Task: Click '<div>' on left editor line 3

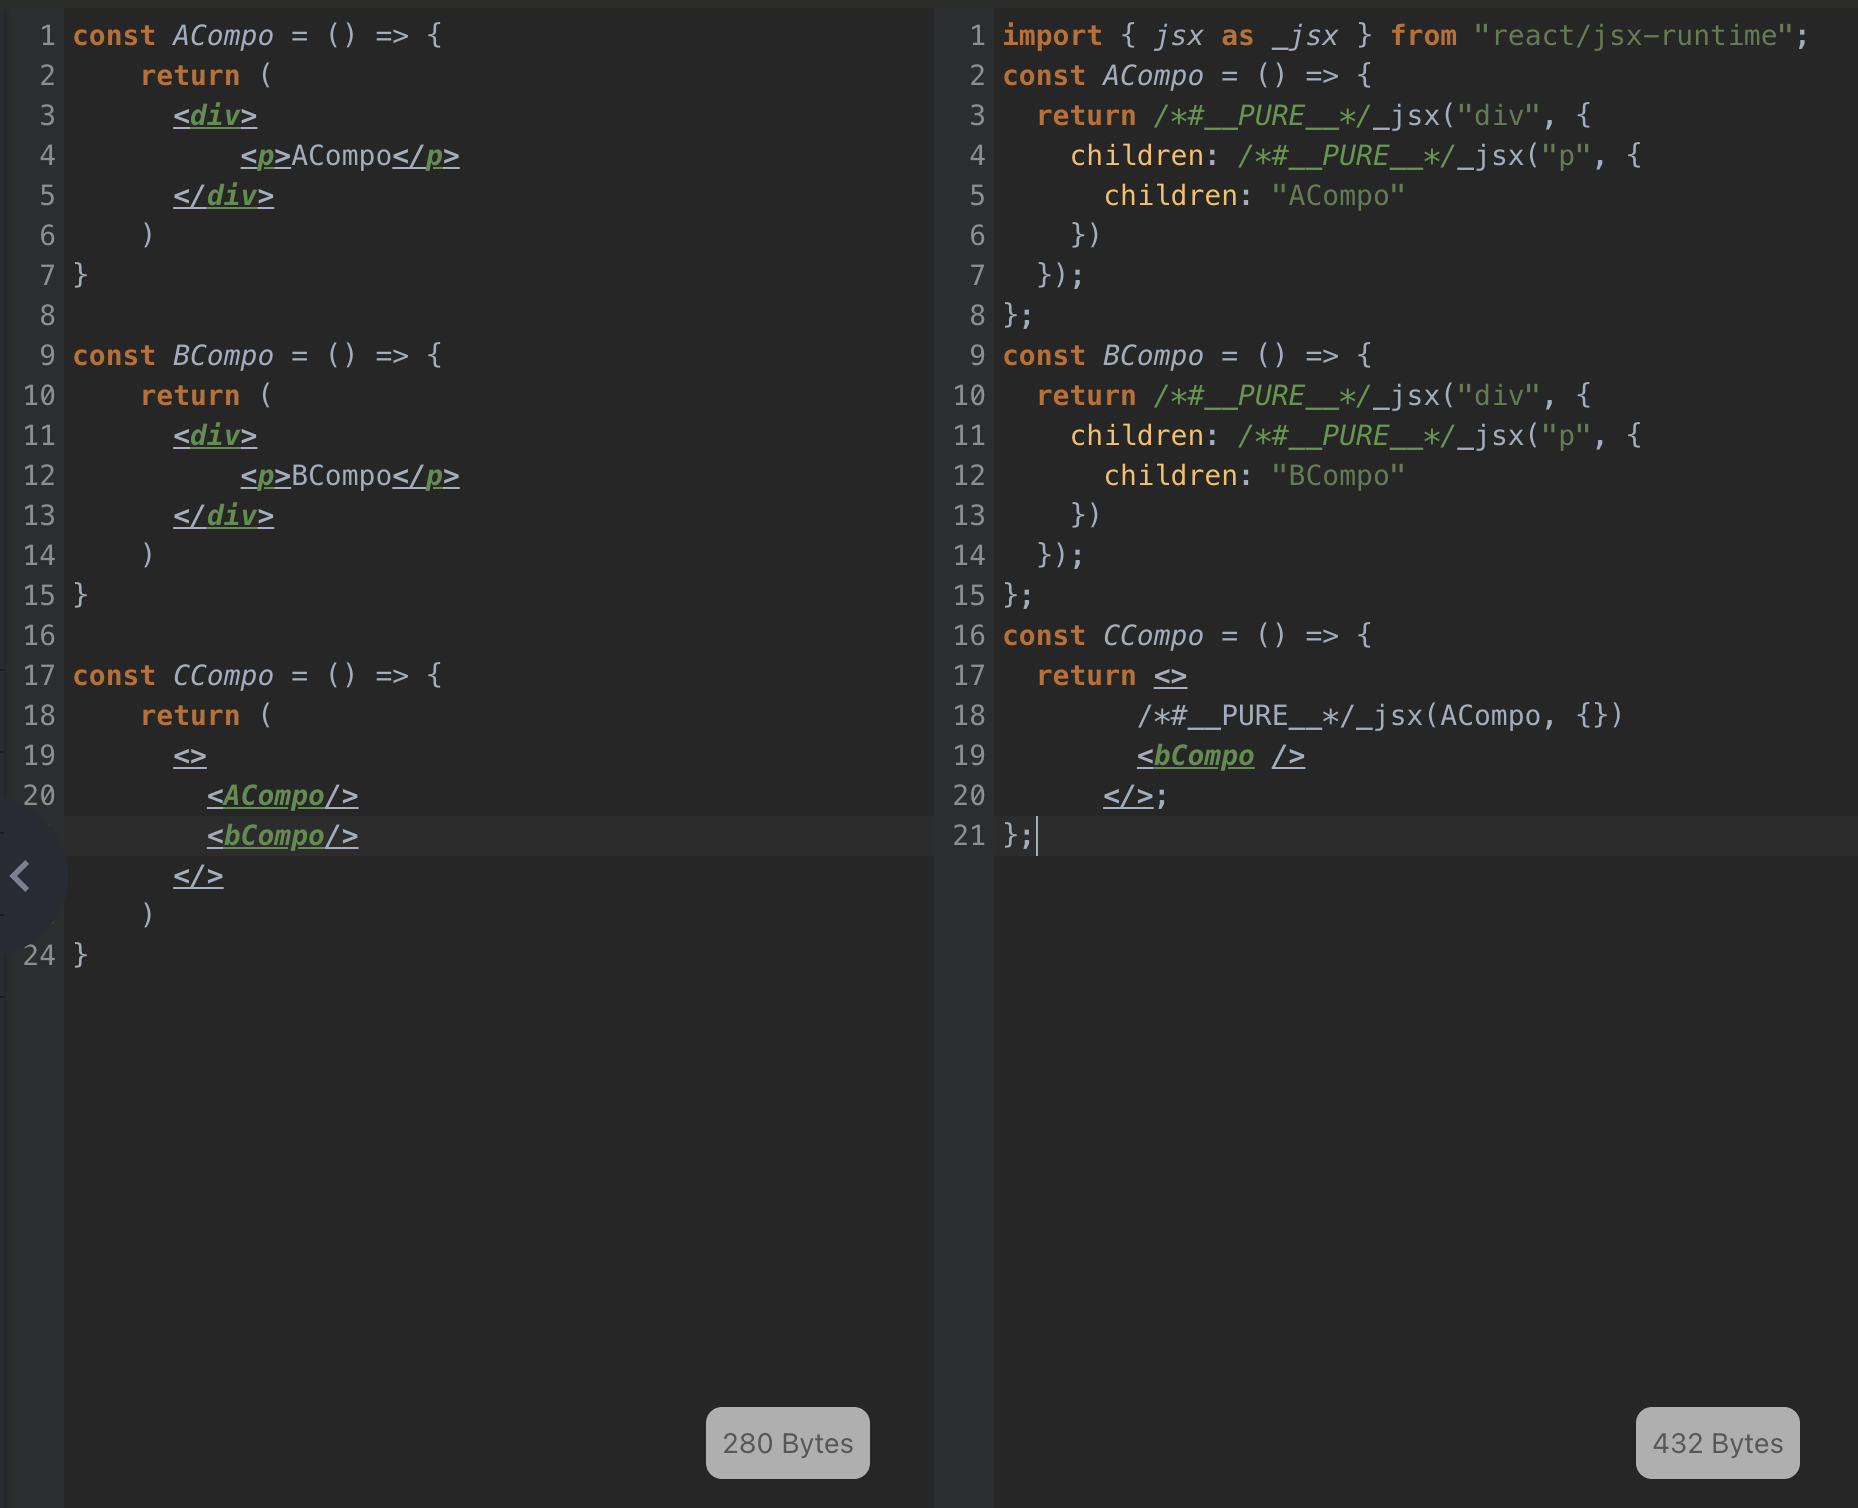Action: 215,116
